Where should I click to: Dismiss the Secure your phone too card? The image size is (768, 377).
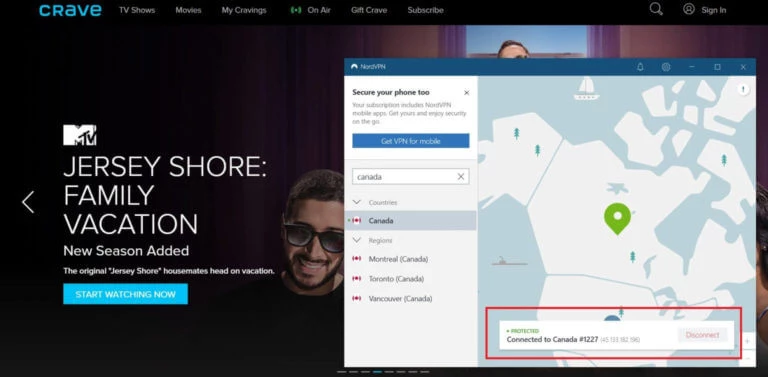[x=466, y=93]
